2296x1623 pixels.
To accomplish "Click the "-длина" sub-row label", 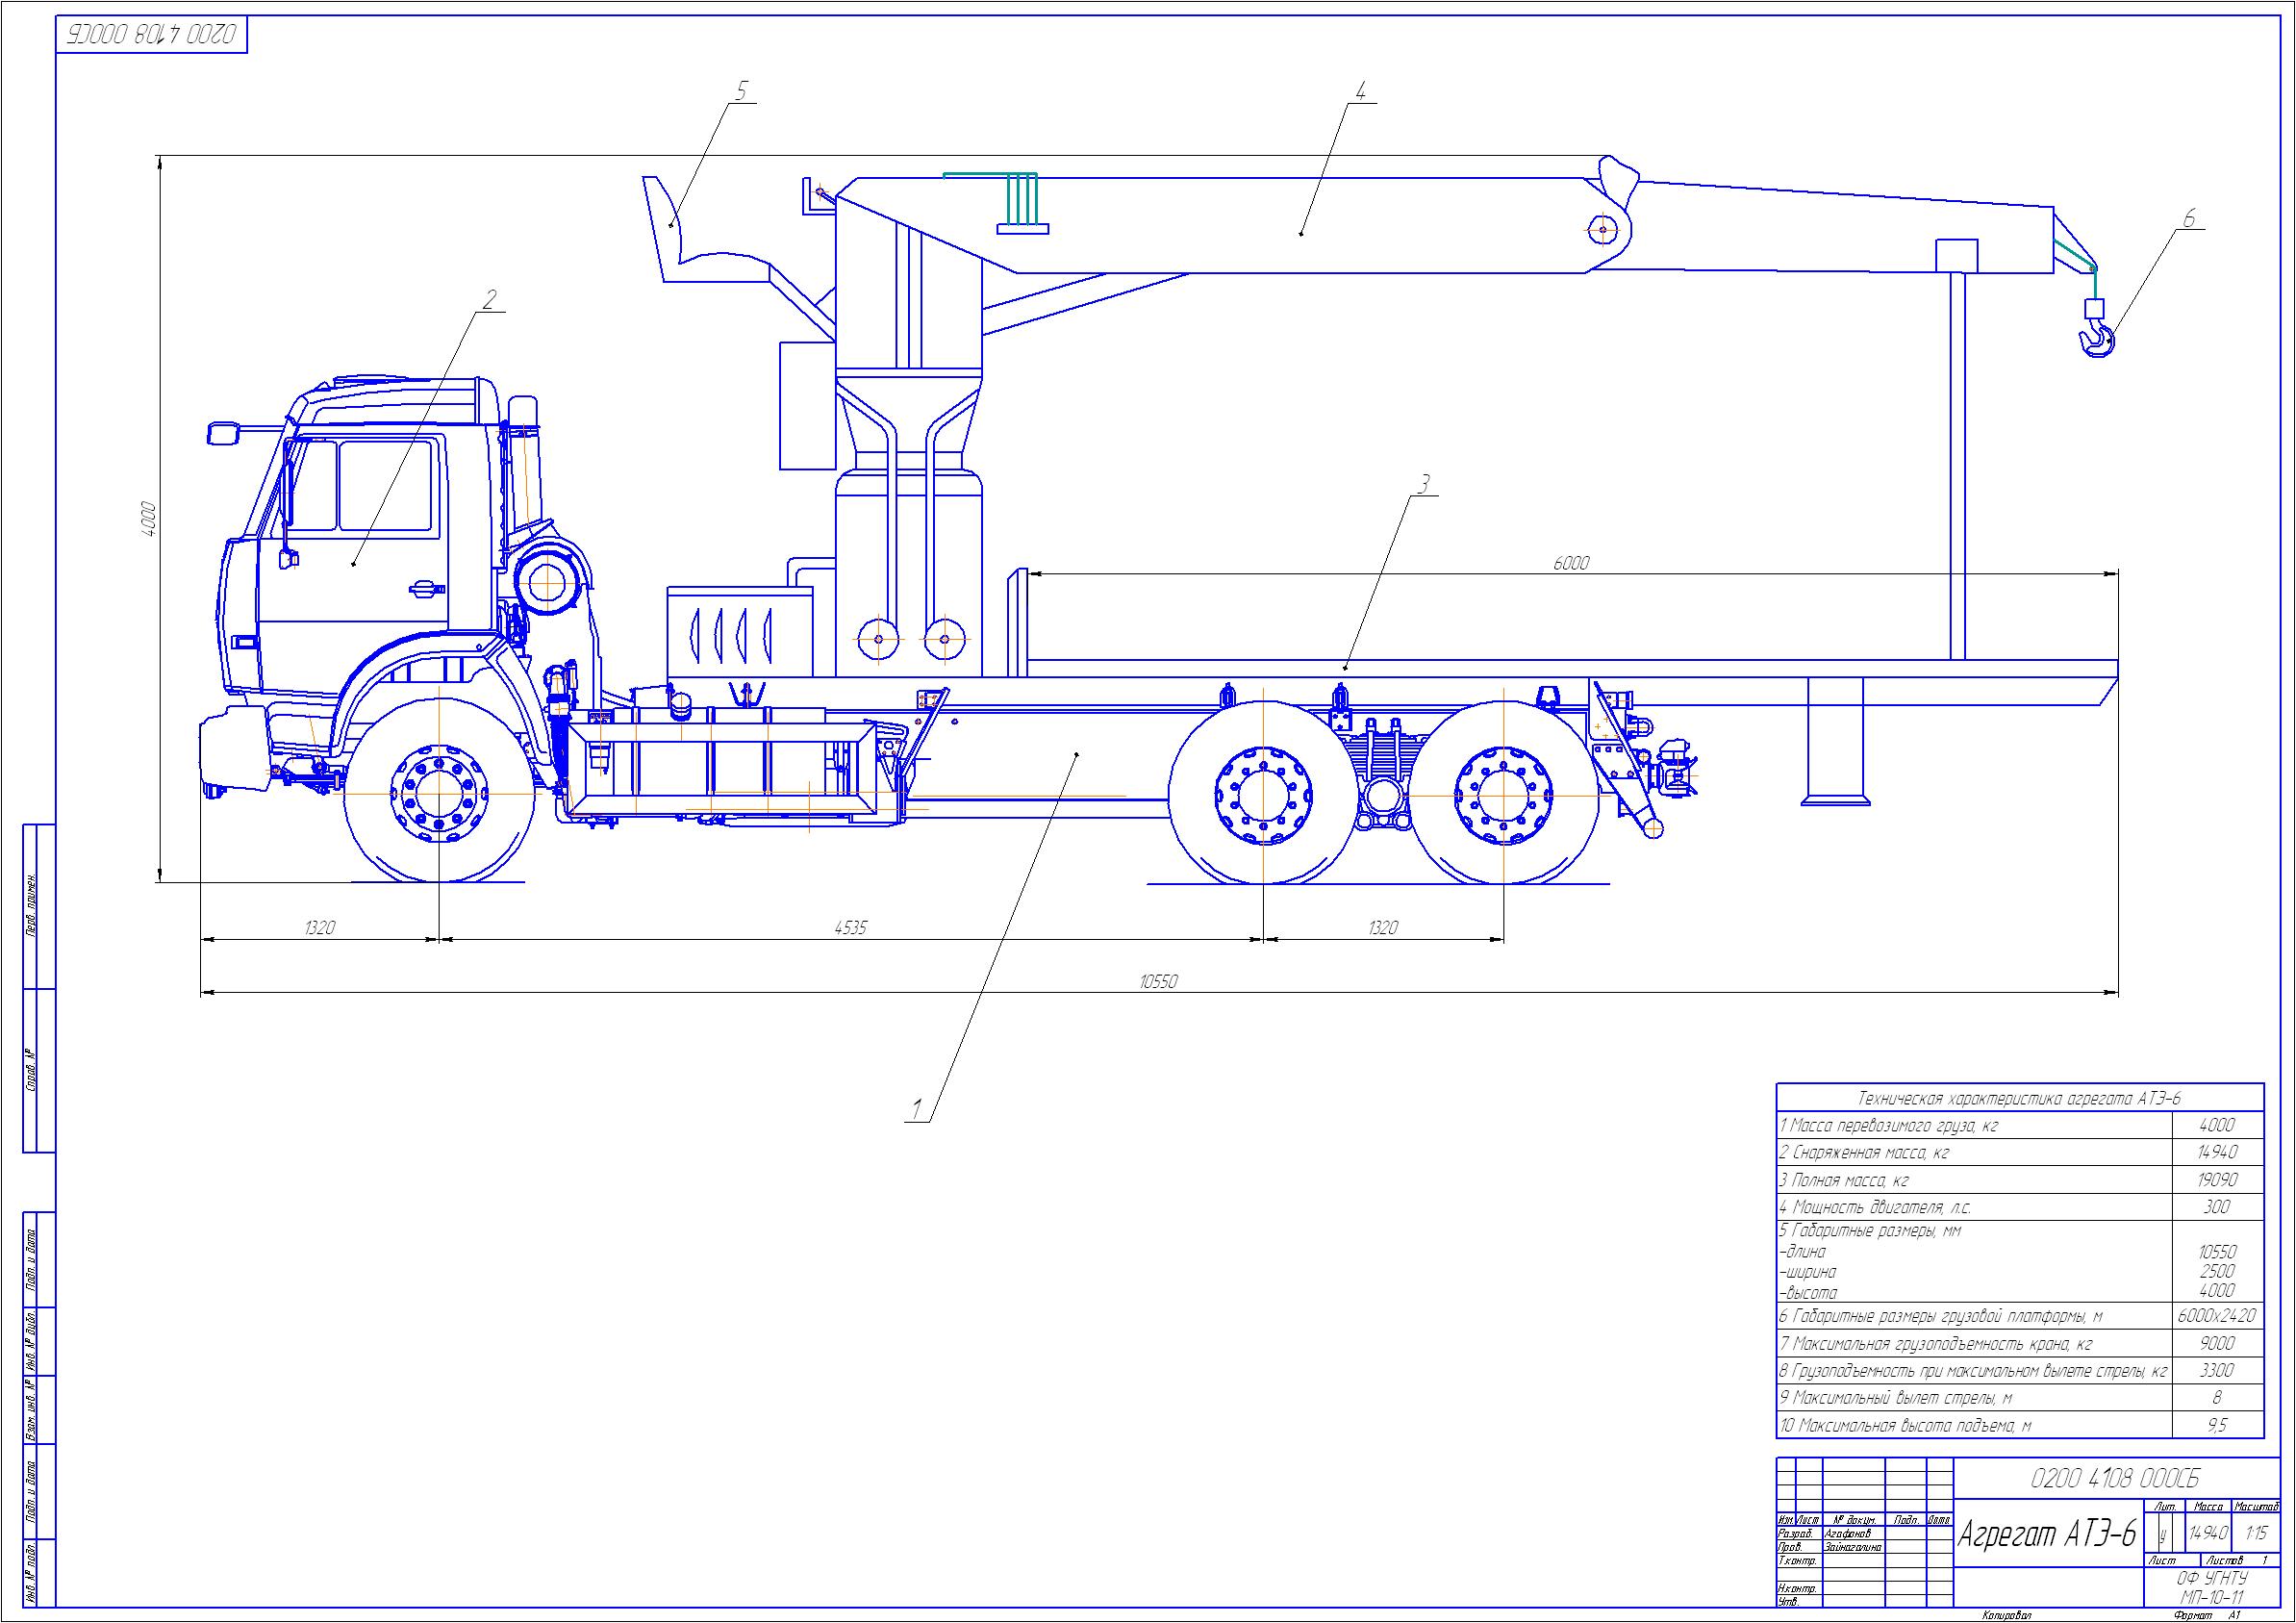I will coord(1803,1251).
